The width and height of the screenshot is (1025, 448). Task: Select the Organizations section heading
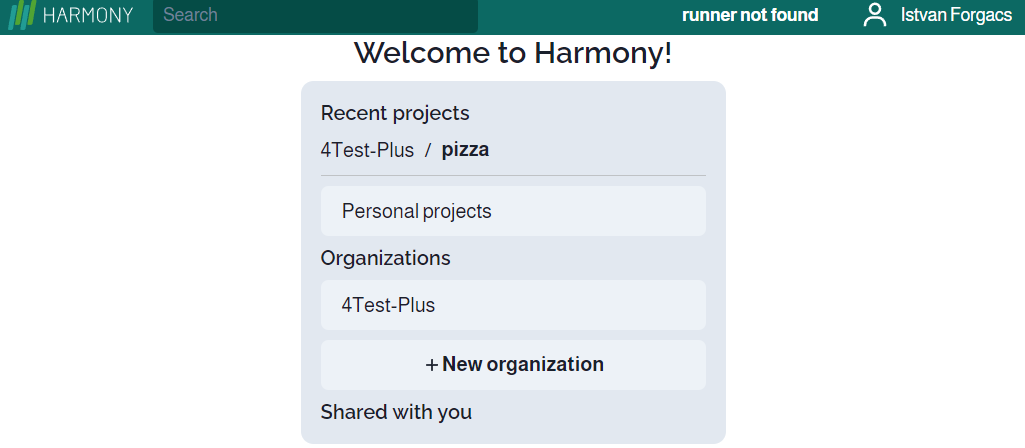385,258
